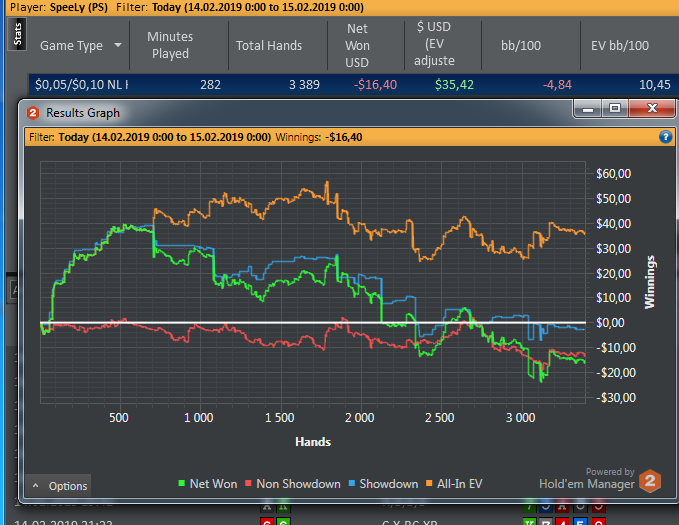The width and height of the screenshot is (679, 525).
Task: Click the Hold'em Manager 2 hexagon logo
Action: [x=650, y=481]
